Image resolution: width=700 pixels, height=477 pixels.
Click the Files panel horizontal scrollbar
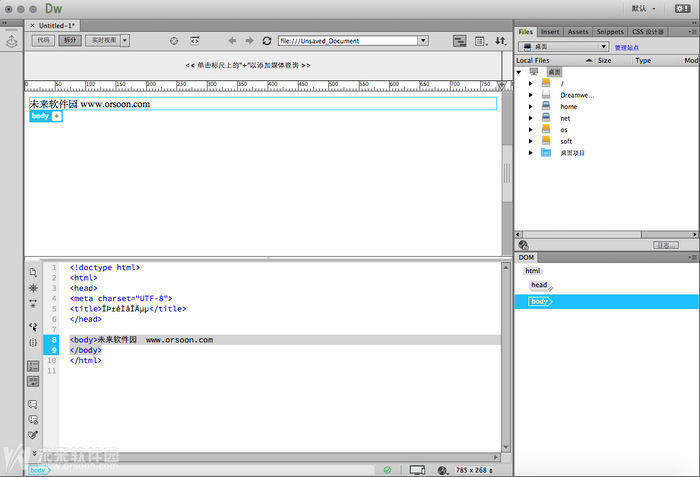pyautogui.click(x=606, y=234)
